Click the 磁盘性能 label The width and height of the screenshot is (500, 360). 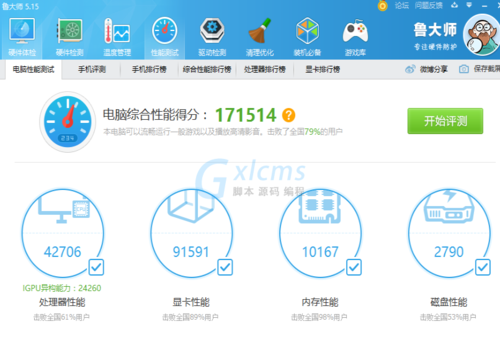pyautogui.click(x=449, y=302)
